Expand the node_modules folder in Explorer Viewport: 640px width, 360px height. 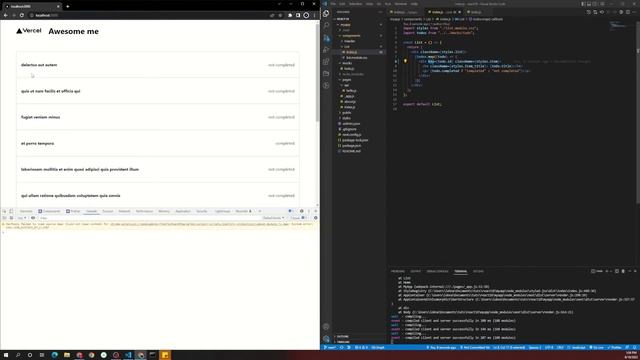click(x=352, y=74)
